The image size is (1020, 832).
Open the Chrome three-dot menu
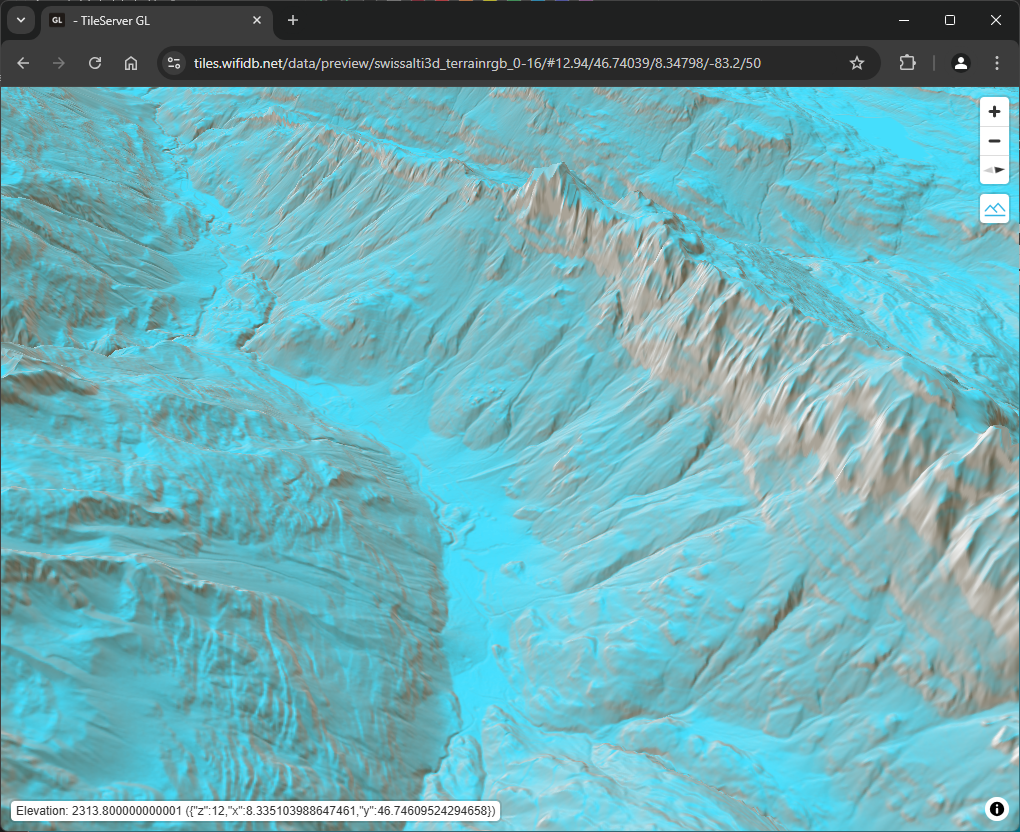click(997, 63)
